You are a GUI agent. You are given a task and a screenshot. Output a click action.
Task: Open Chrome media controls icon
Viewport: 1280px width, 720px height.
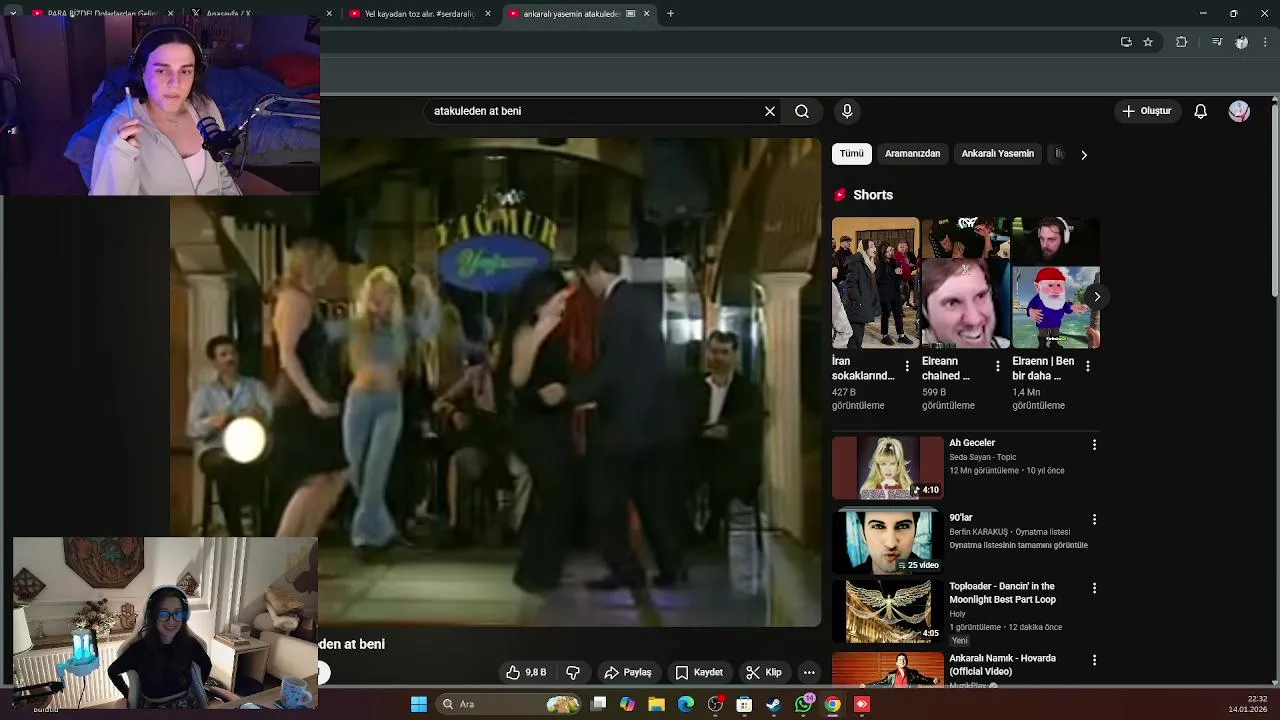[x=1217, y=42]
